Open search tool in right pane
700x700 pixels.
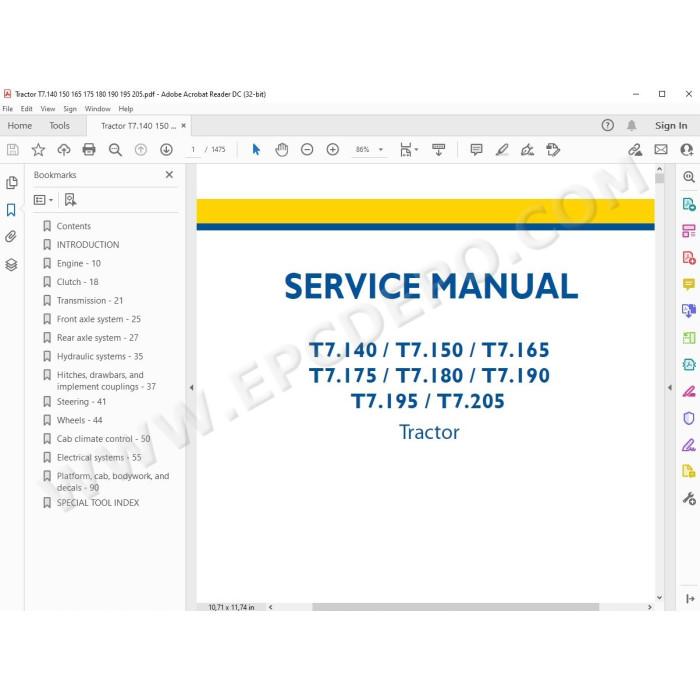pyautogui.click(x=689, y=177)
